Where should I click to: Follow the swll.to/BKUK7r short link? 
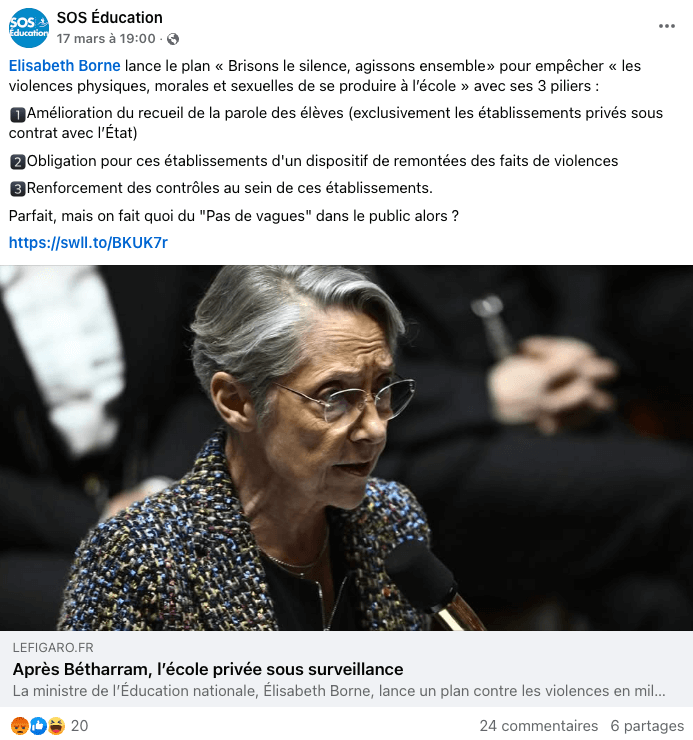[x=88, y=243]
